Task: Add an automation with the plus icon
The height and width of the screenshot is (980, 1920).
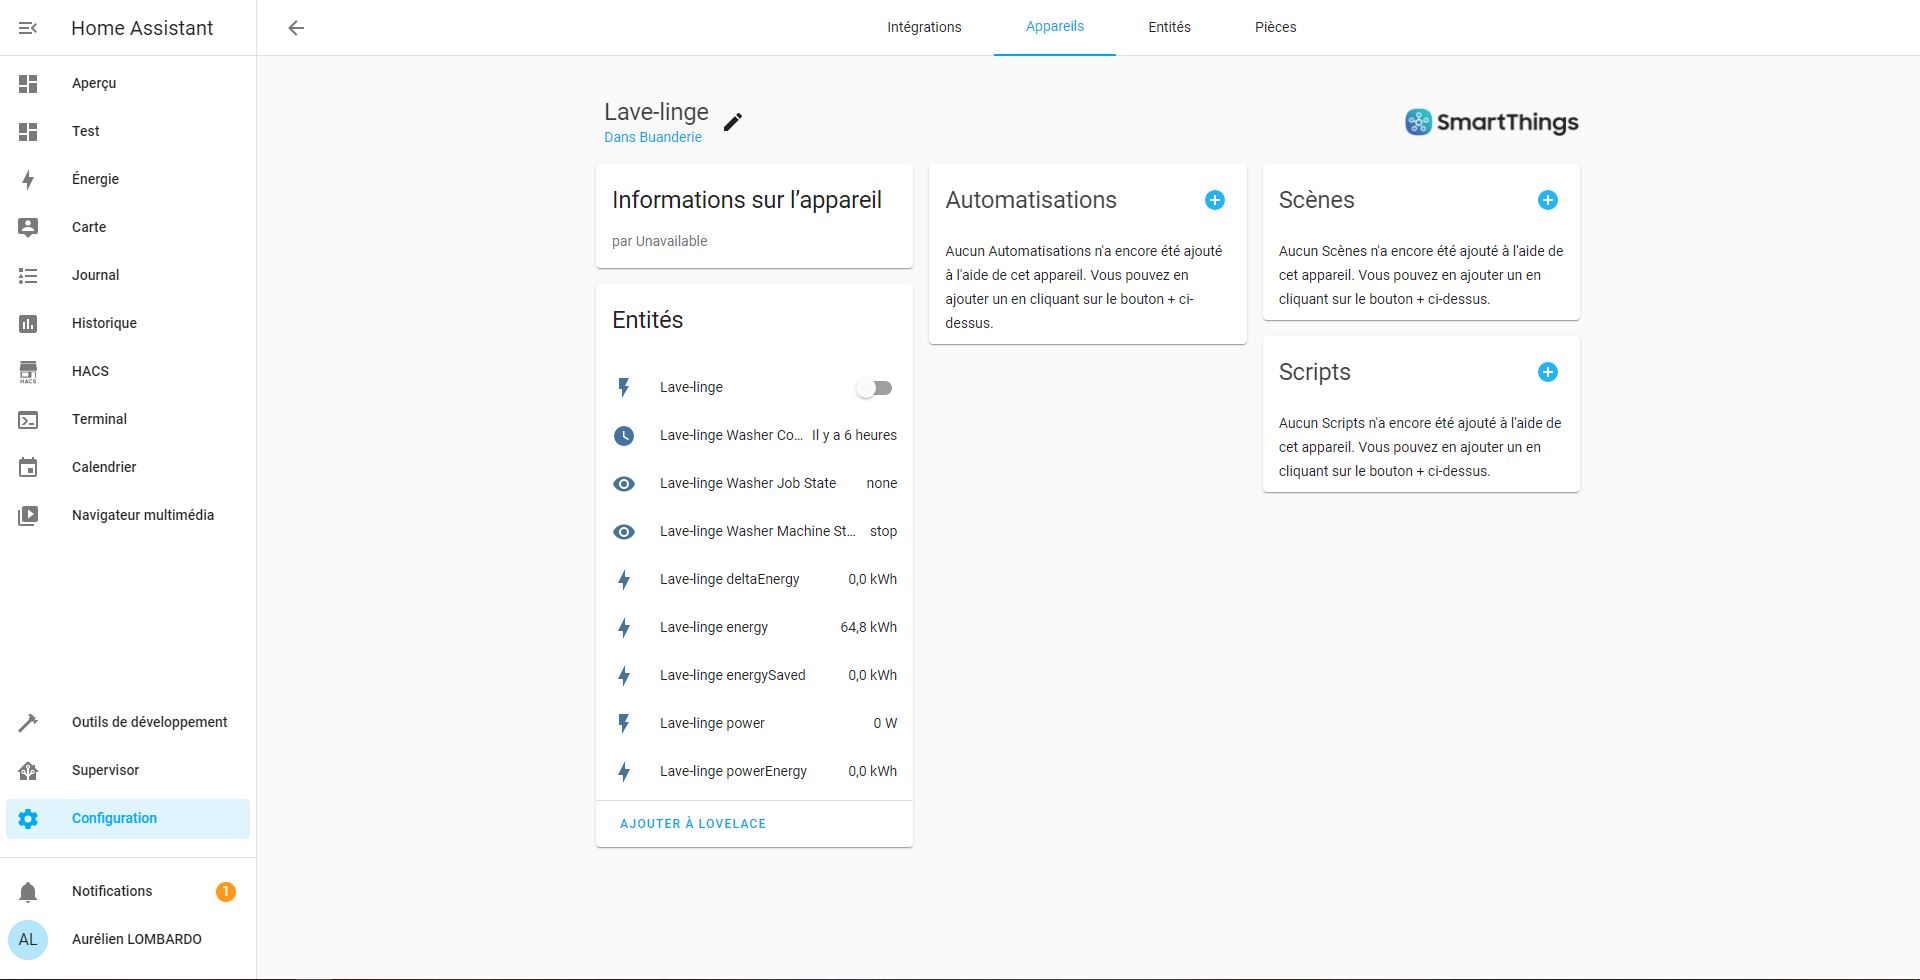Action: click(1214, 200)
